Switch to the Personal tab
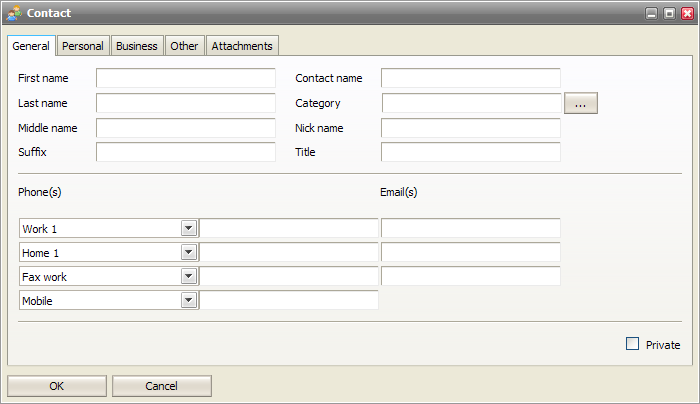This screenshot has width=700, height=404. click(83, 46)
